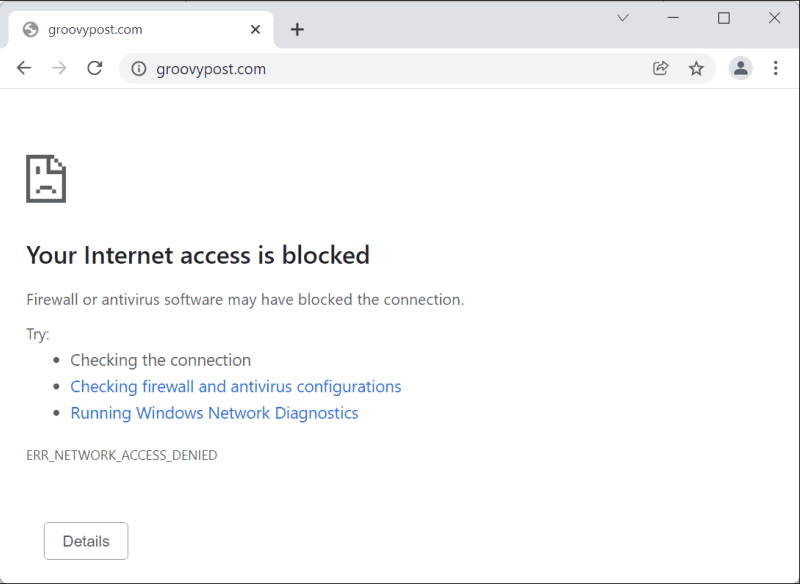This screenshot has height=584, width=800.
Task: View site information icon in address bar
Action: coord(139,68)
